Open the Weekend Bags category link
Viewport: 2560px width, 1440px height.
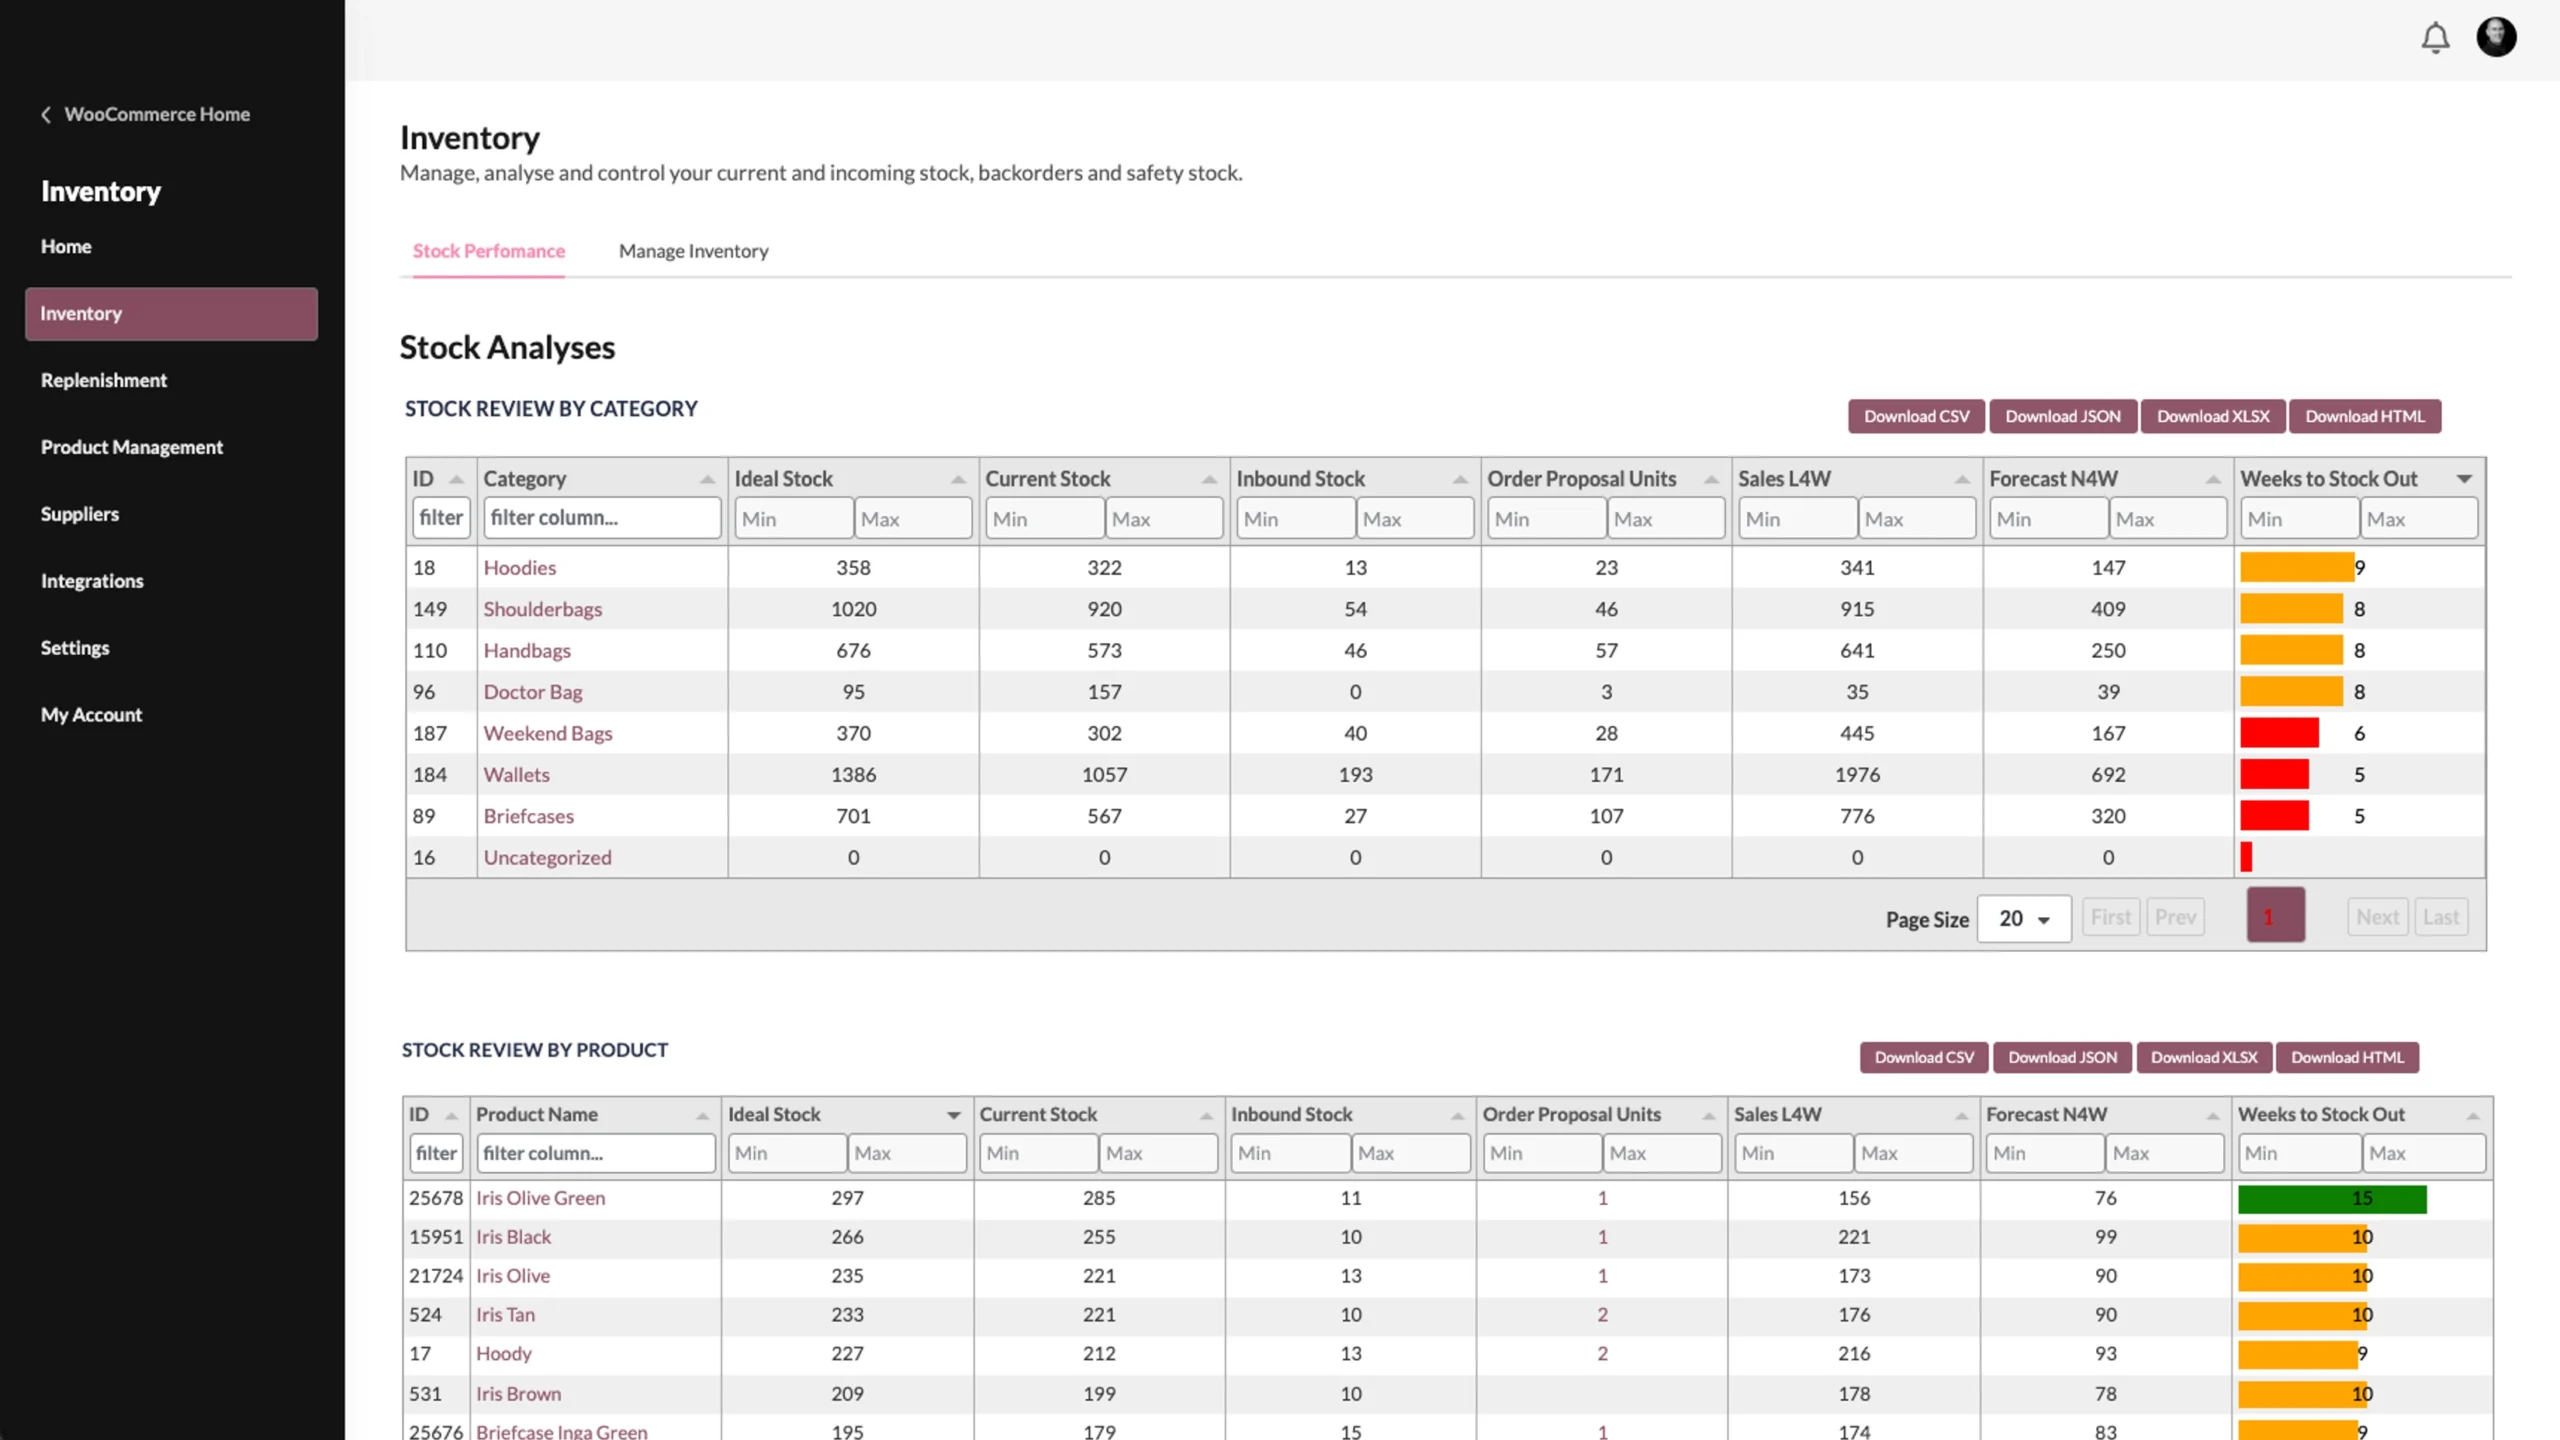[548, 733]
